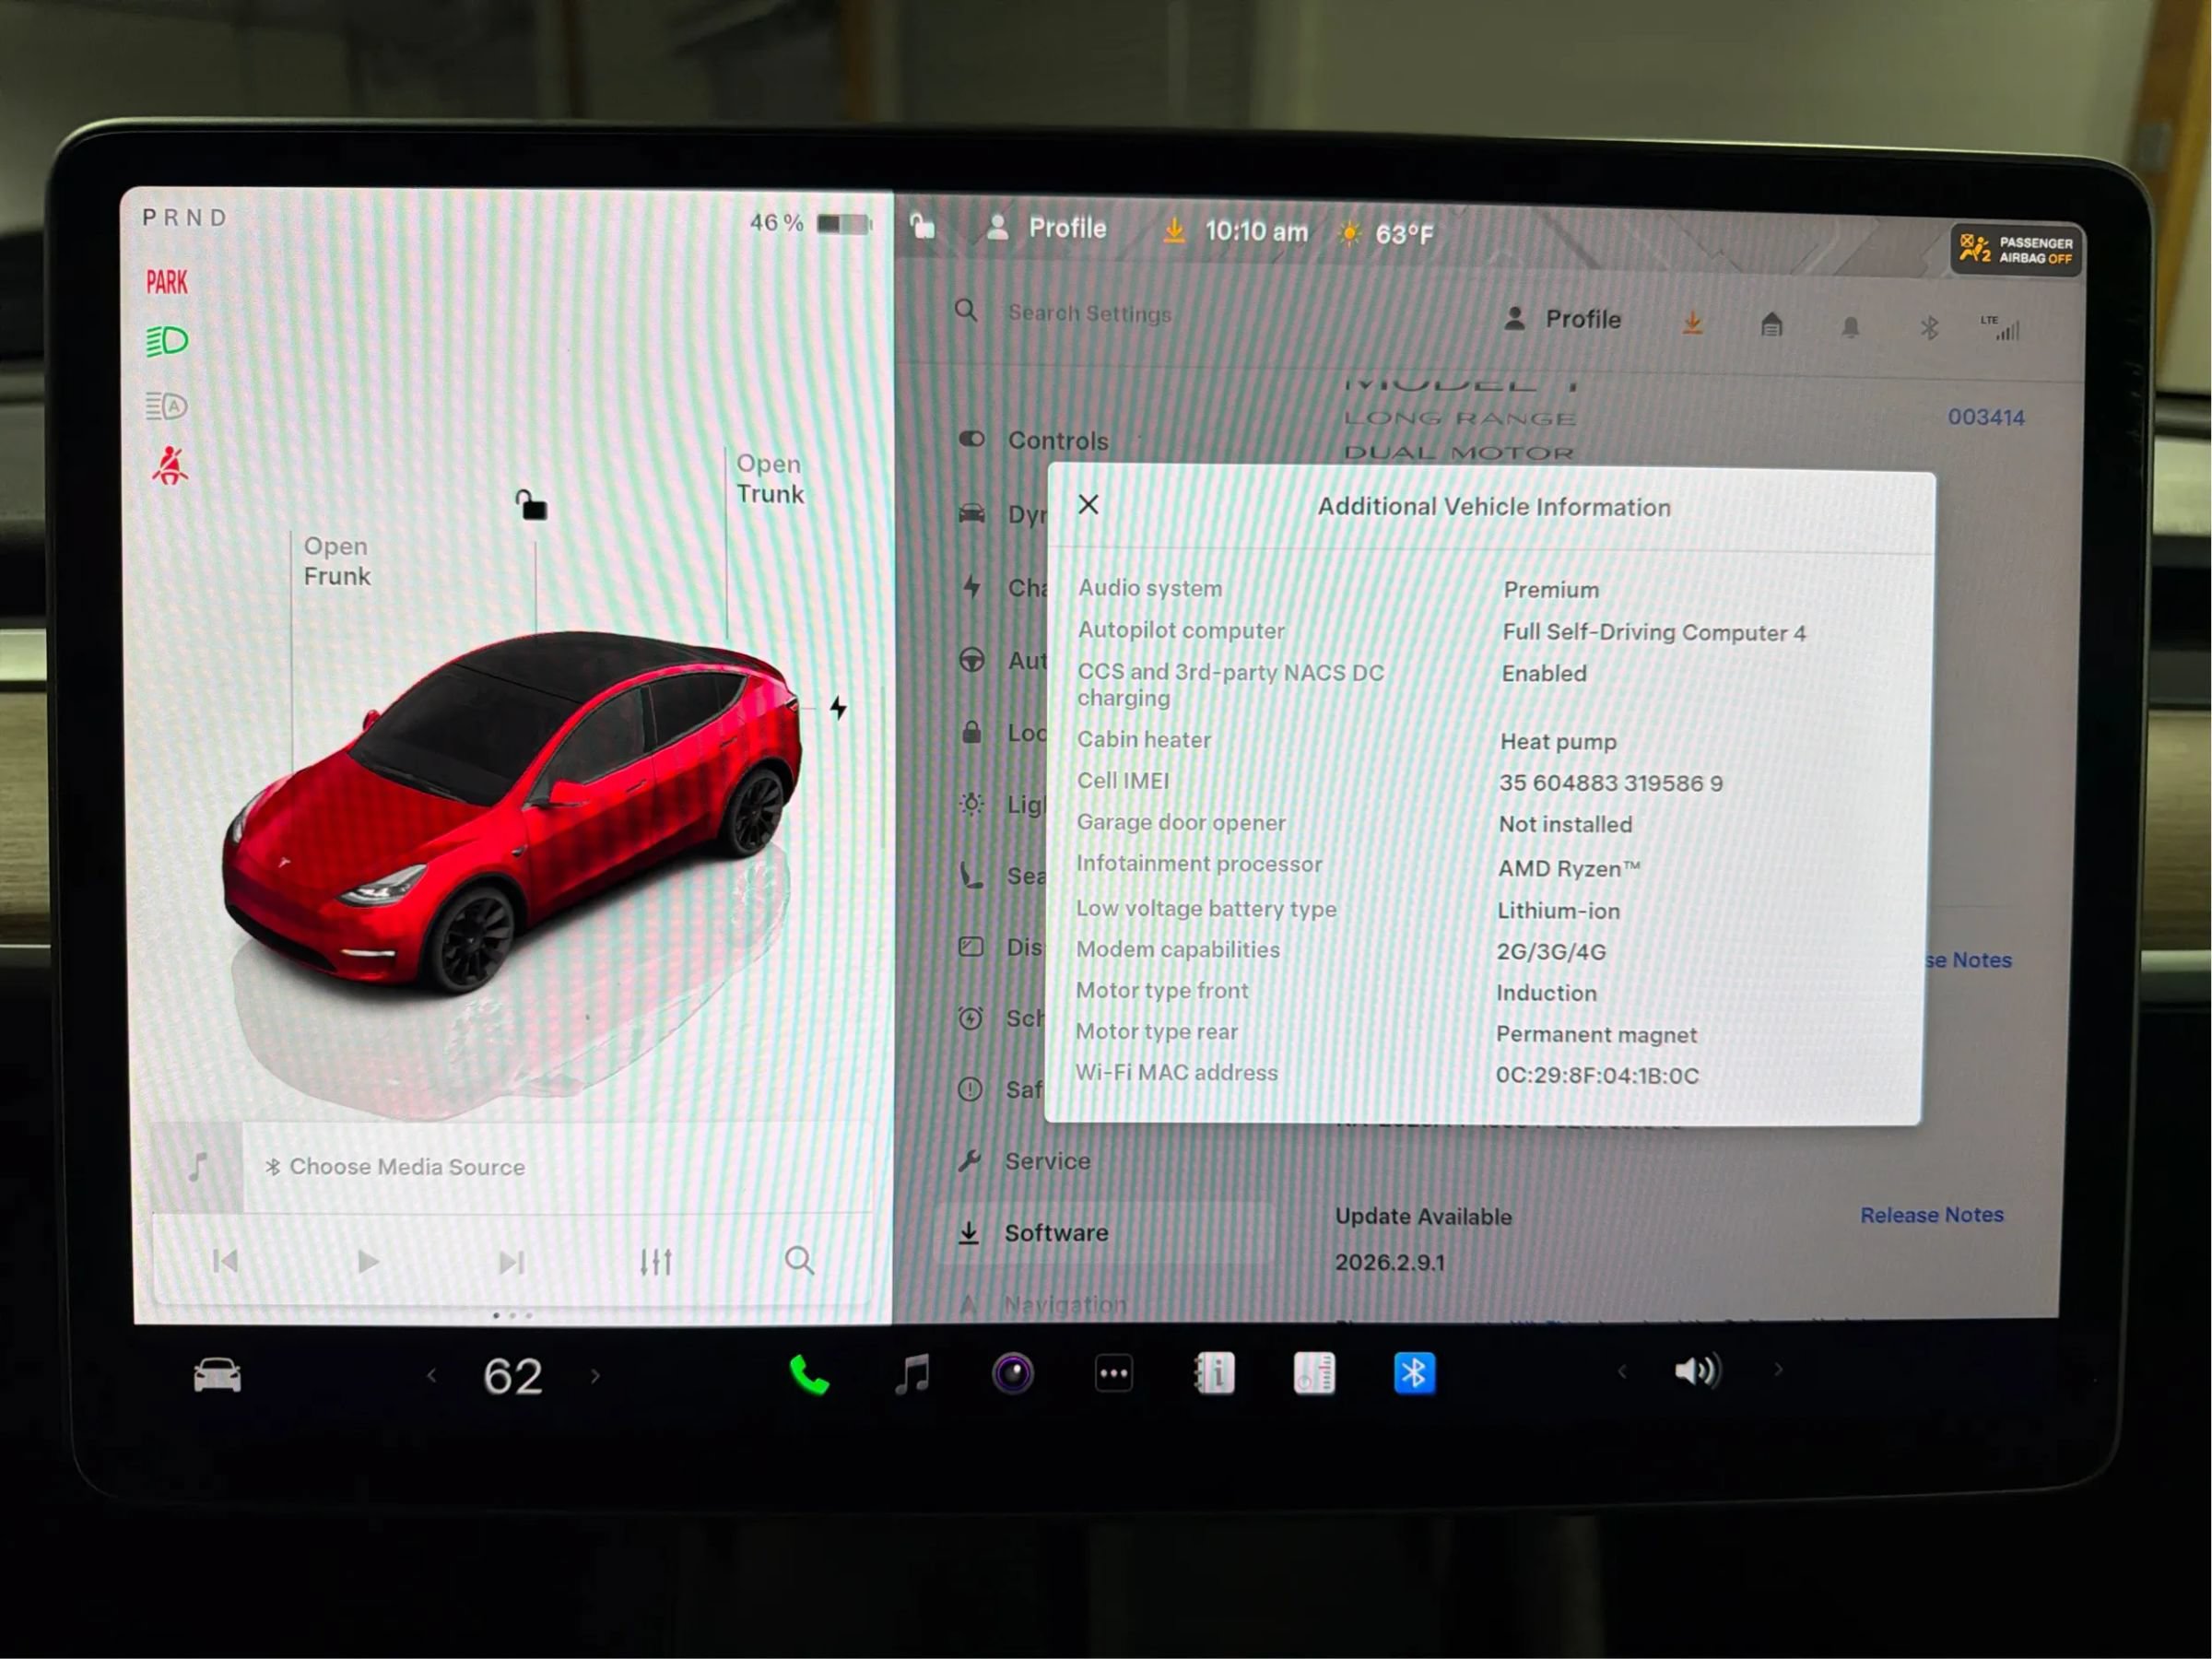Open the Lights menu with sun icon

[x=1002, y=804]
